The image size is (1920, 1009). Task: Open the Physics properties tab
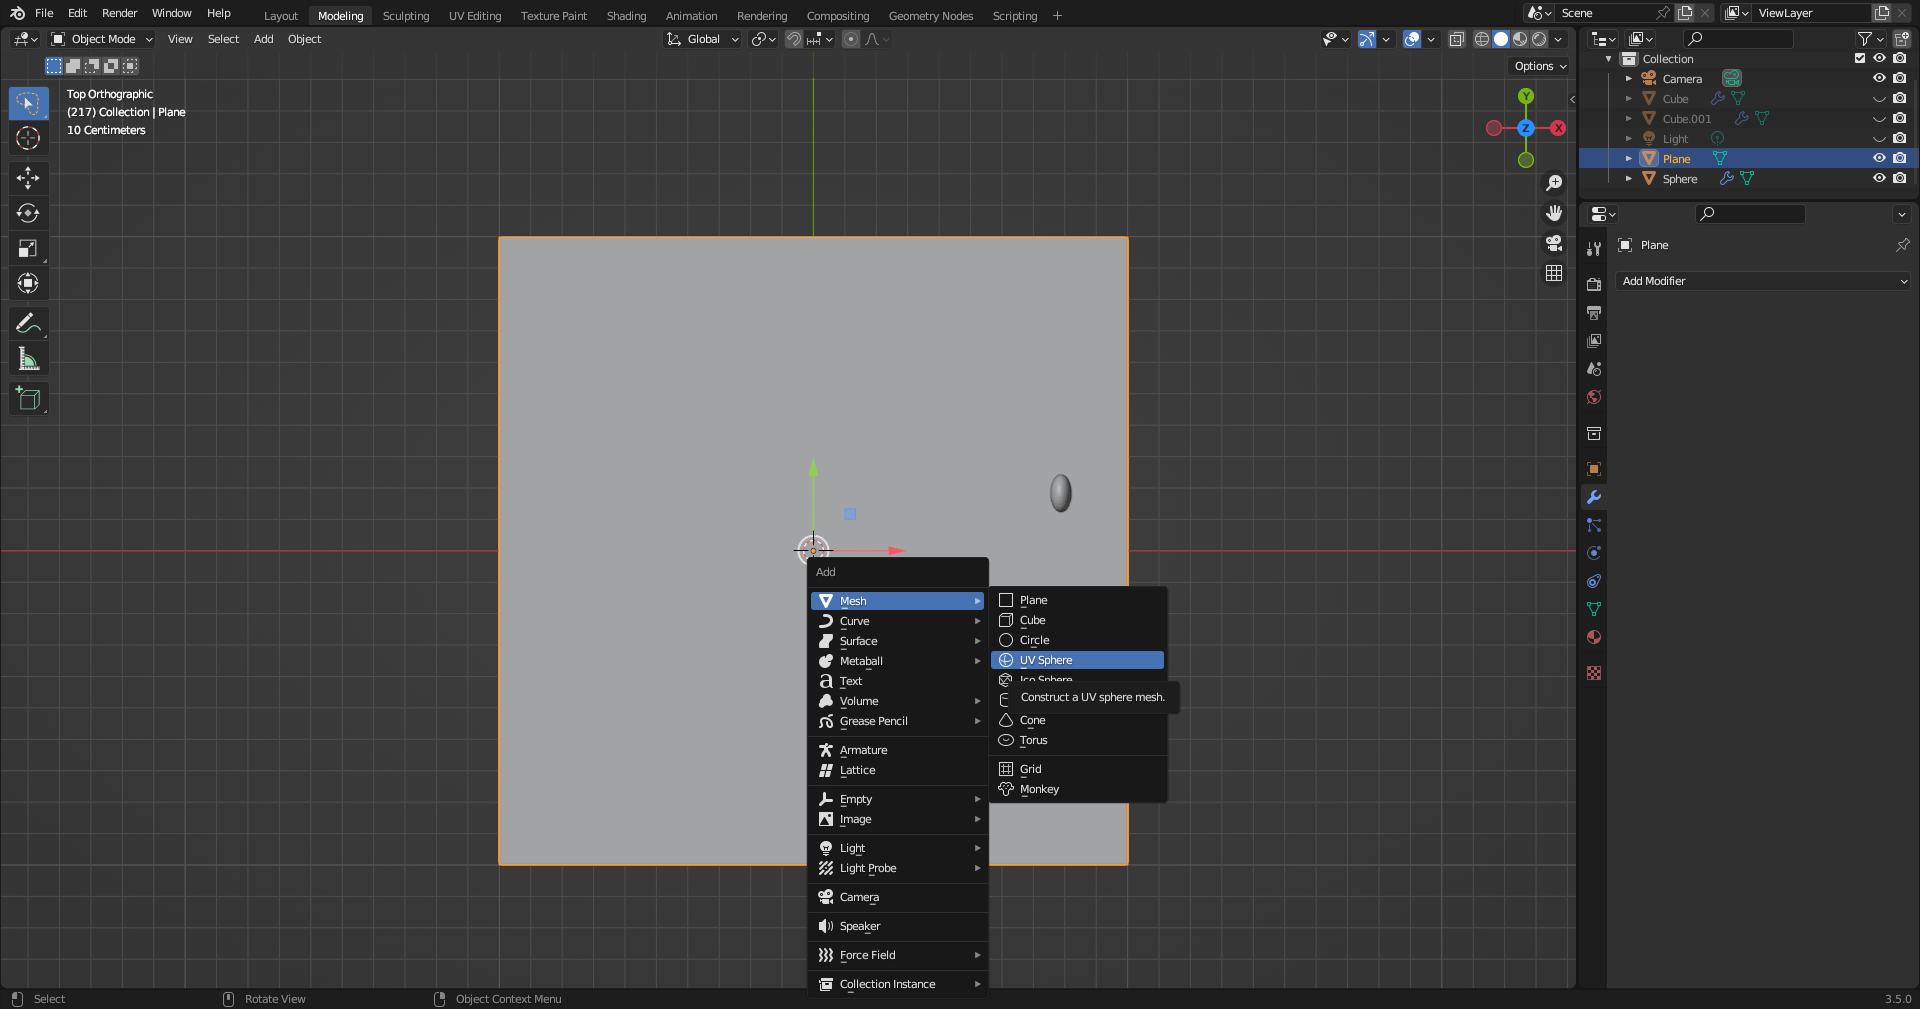[1594, 553]
